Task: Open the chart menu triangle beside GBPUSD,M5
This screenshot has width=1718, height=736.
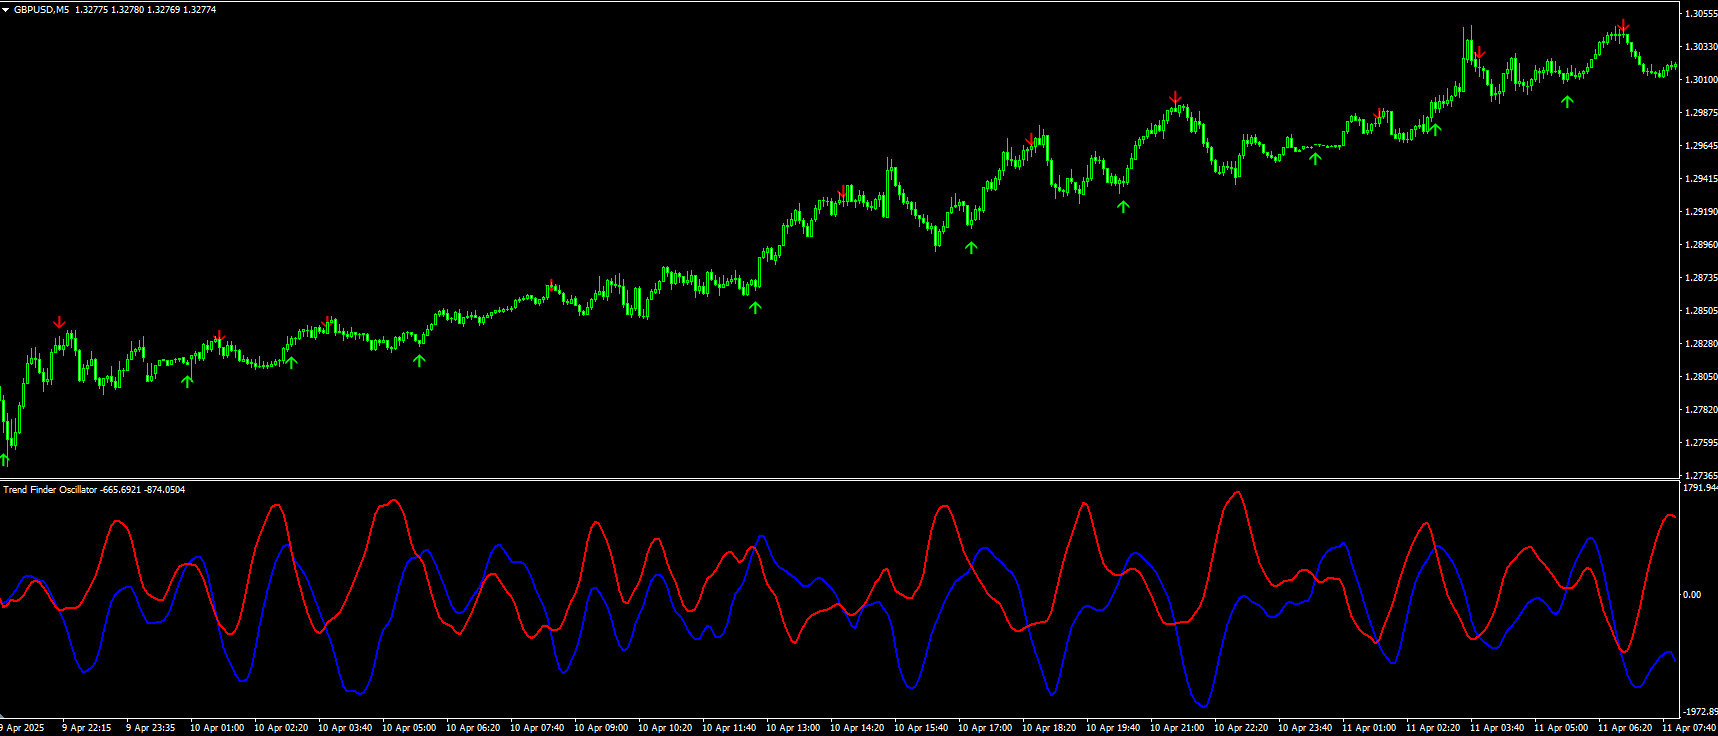Action: click(6, 10)
